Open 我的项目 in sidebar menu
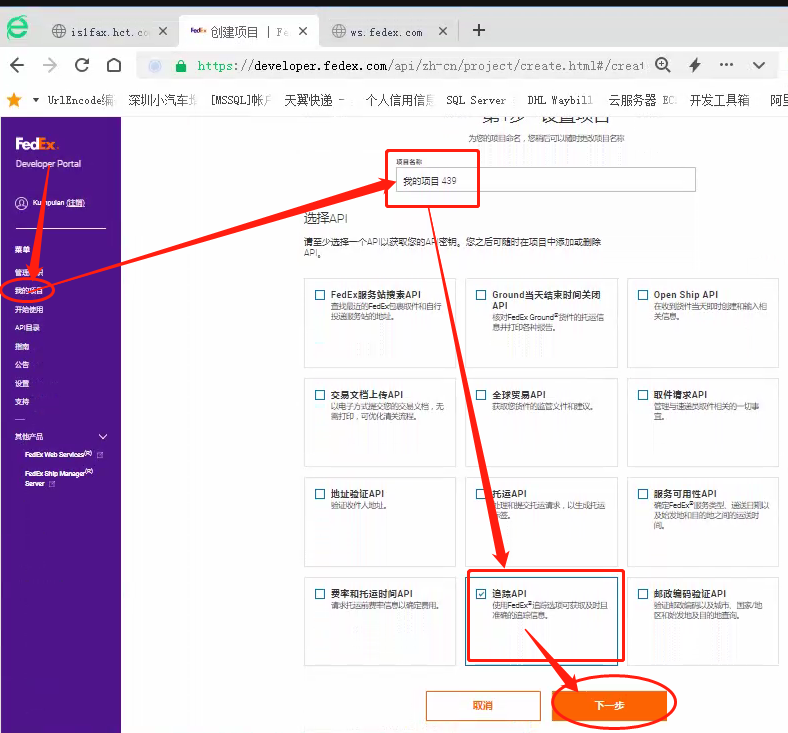 29,290
